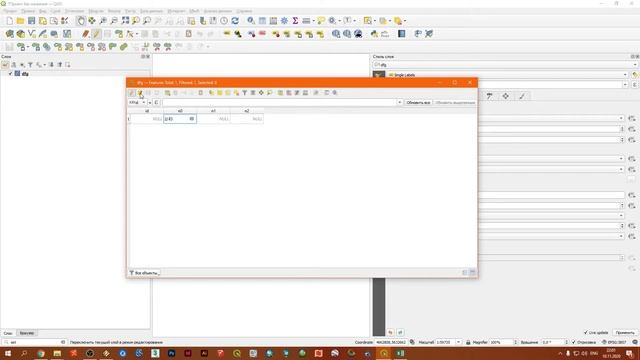Screen dimensions: 640x360
Task: Open the actions gear in the attribute table toolbar
Action: [335, 93]
